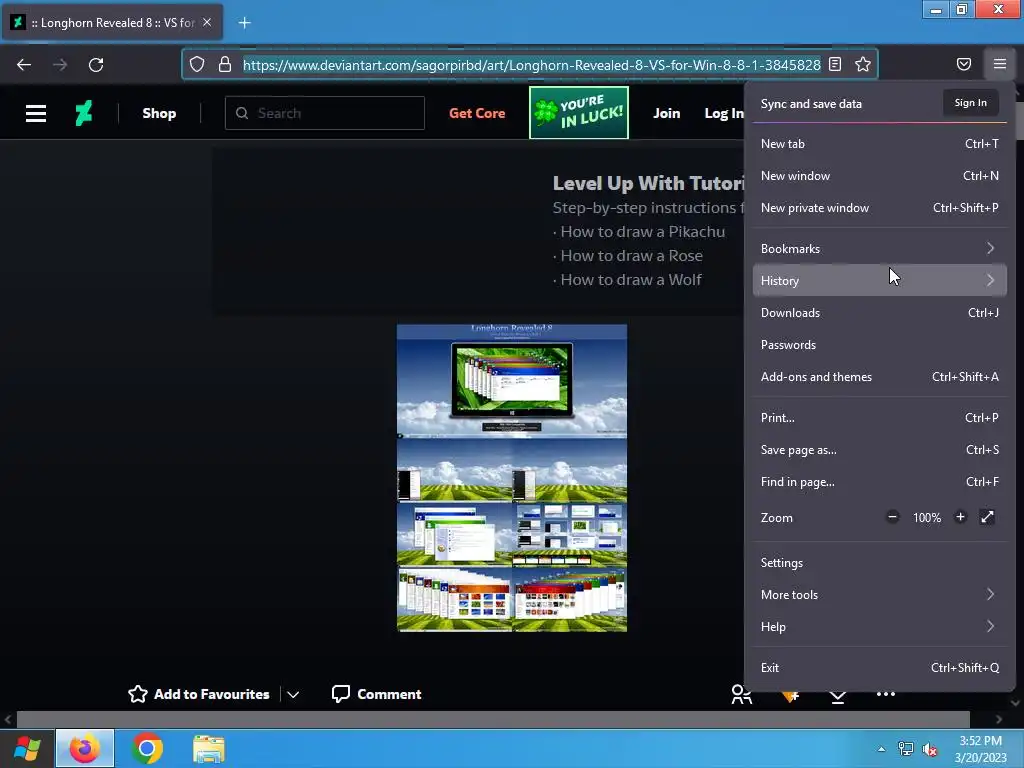Open a new tab with plus button
The image size is (1024, 768).
pyautogui.click(x=244, y=23)
